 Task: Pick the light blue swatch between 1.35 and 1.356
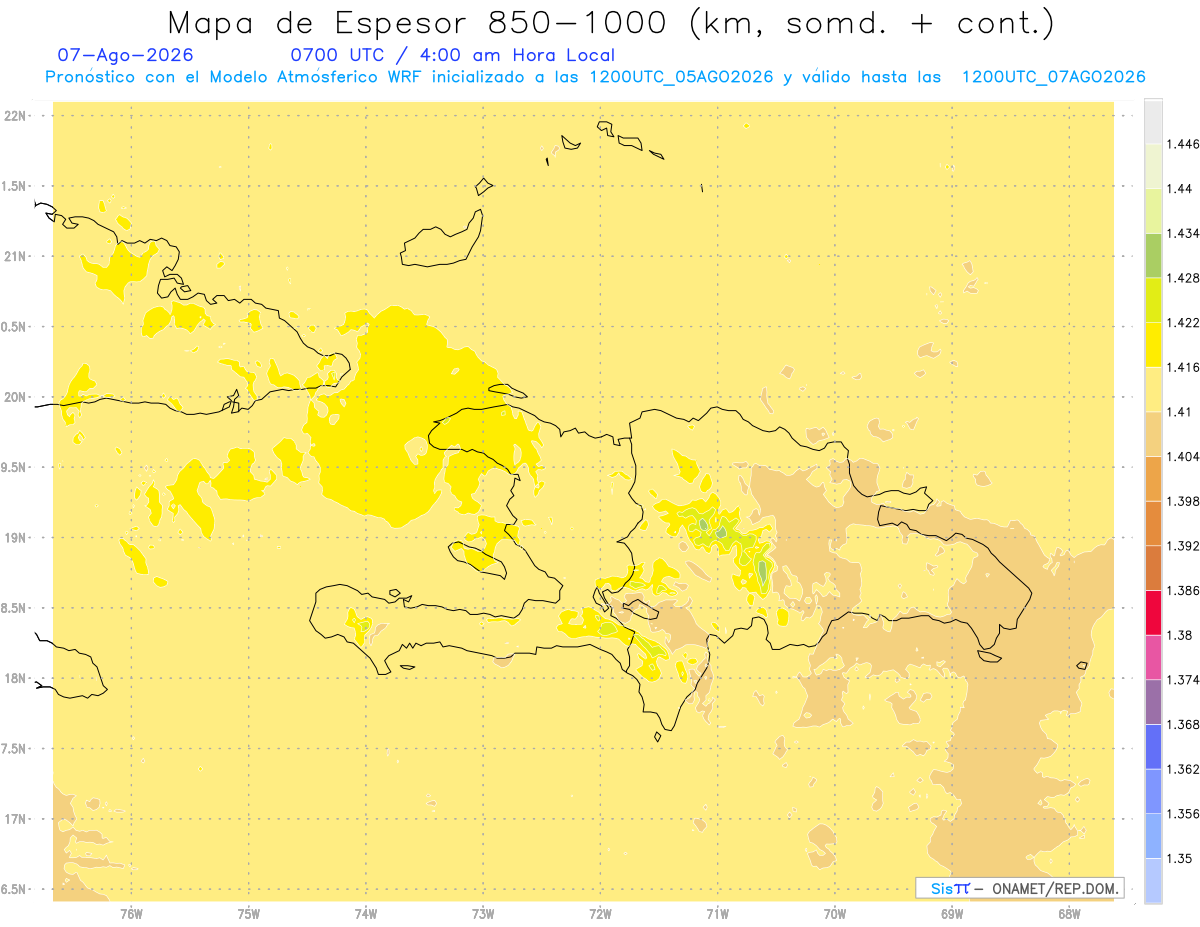[1153, 836]
